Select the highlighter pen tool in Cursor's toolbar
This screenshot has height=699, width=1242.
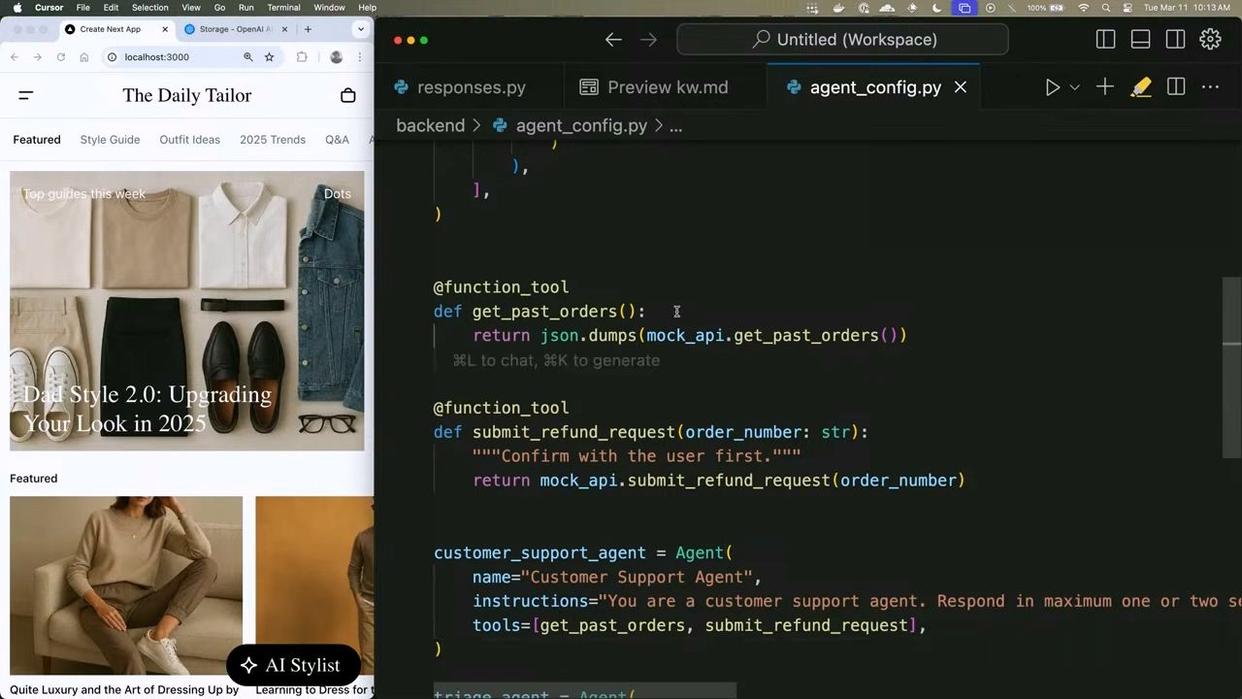[x=1141, y=87]
